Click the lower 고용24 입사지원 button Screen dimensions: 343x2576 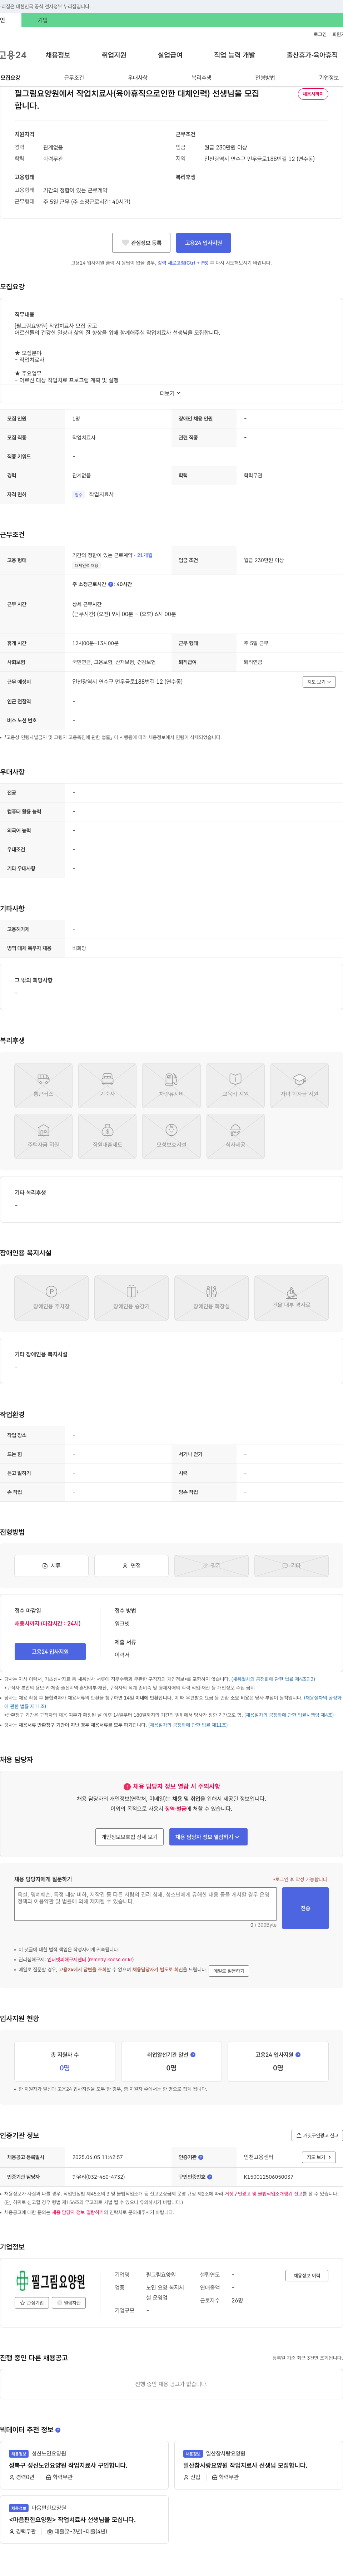point(50,1652)
